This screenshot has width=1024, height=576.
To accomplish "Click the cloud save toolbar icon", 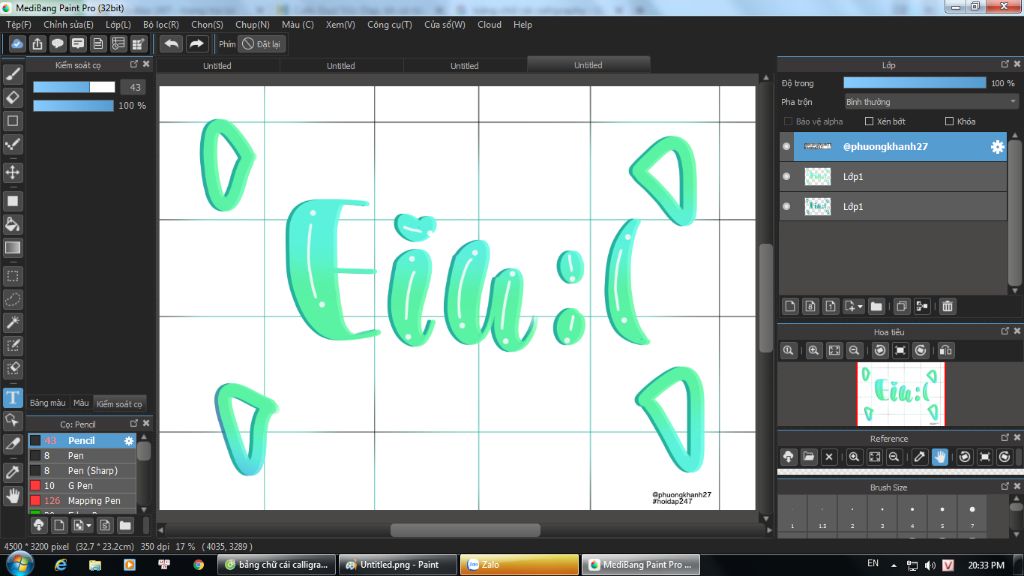I will point(17,44).
